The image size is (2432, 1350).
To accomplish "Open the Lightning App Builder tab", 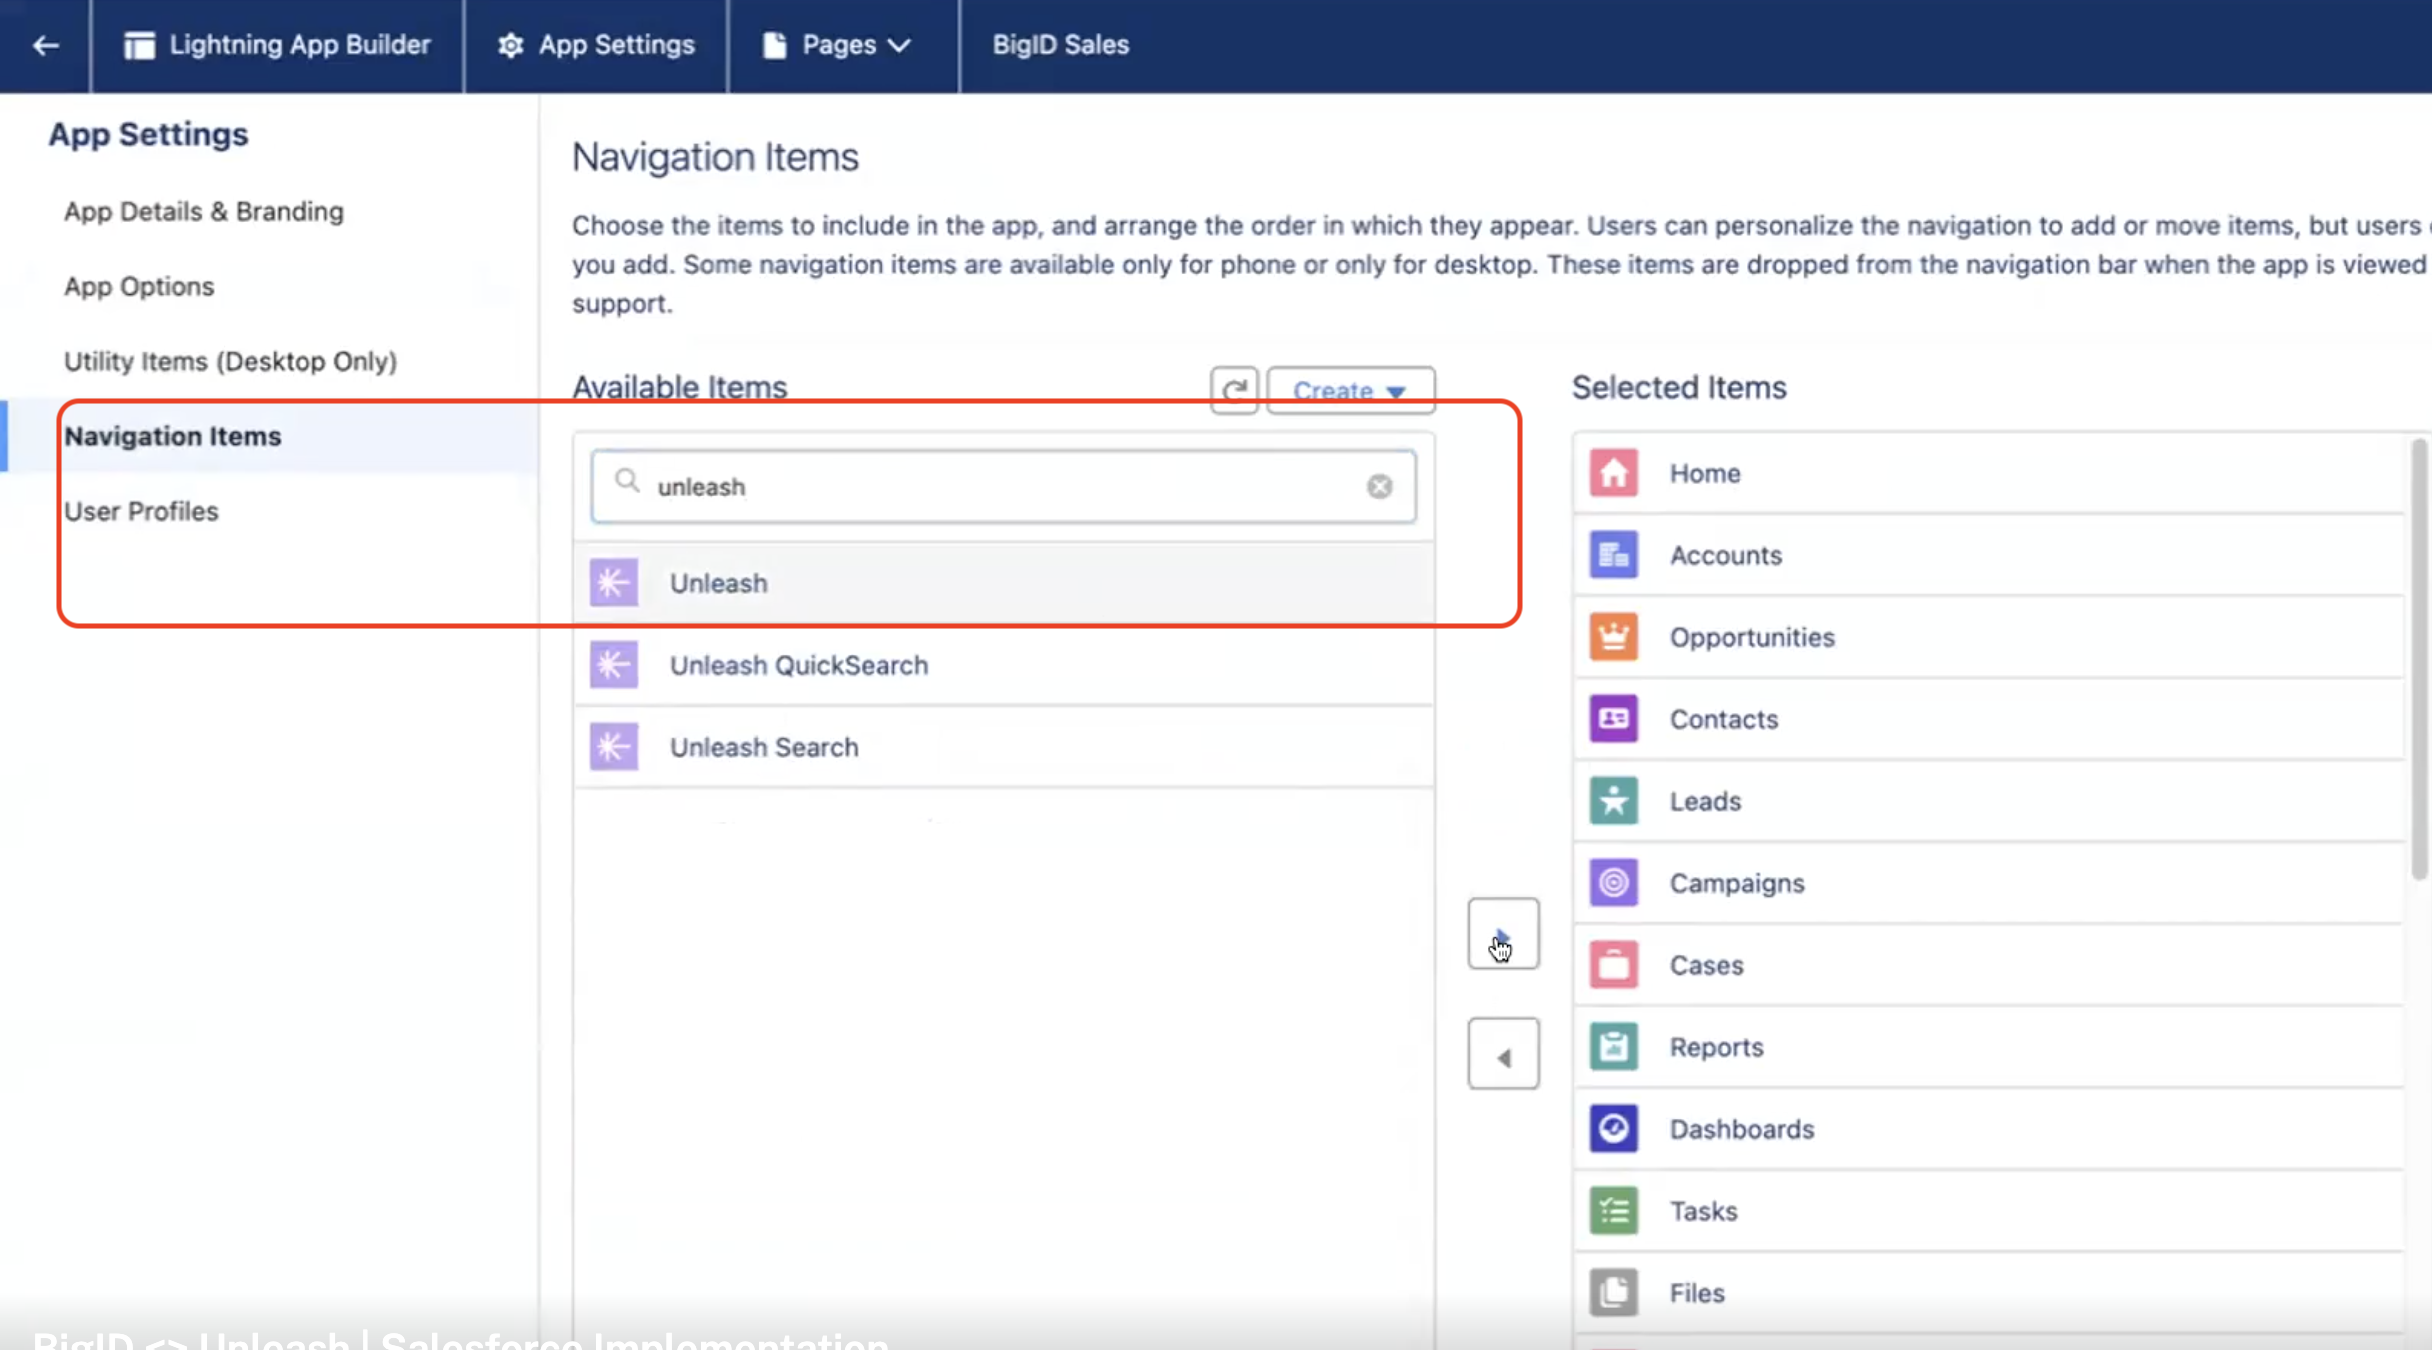I will coord(277,45).
